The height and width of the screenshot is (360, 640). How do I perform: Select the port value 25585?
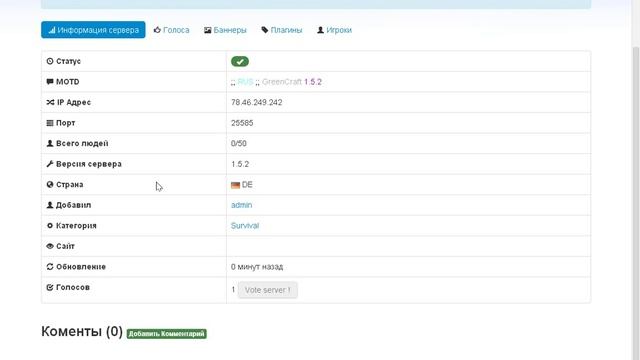tap(242, 123)
